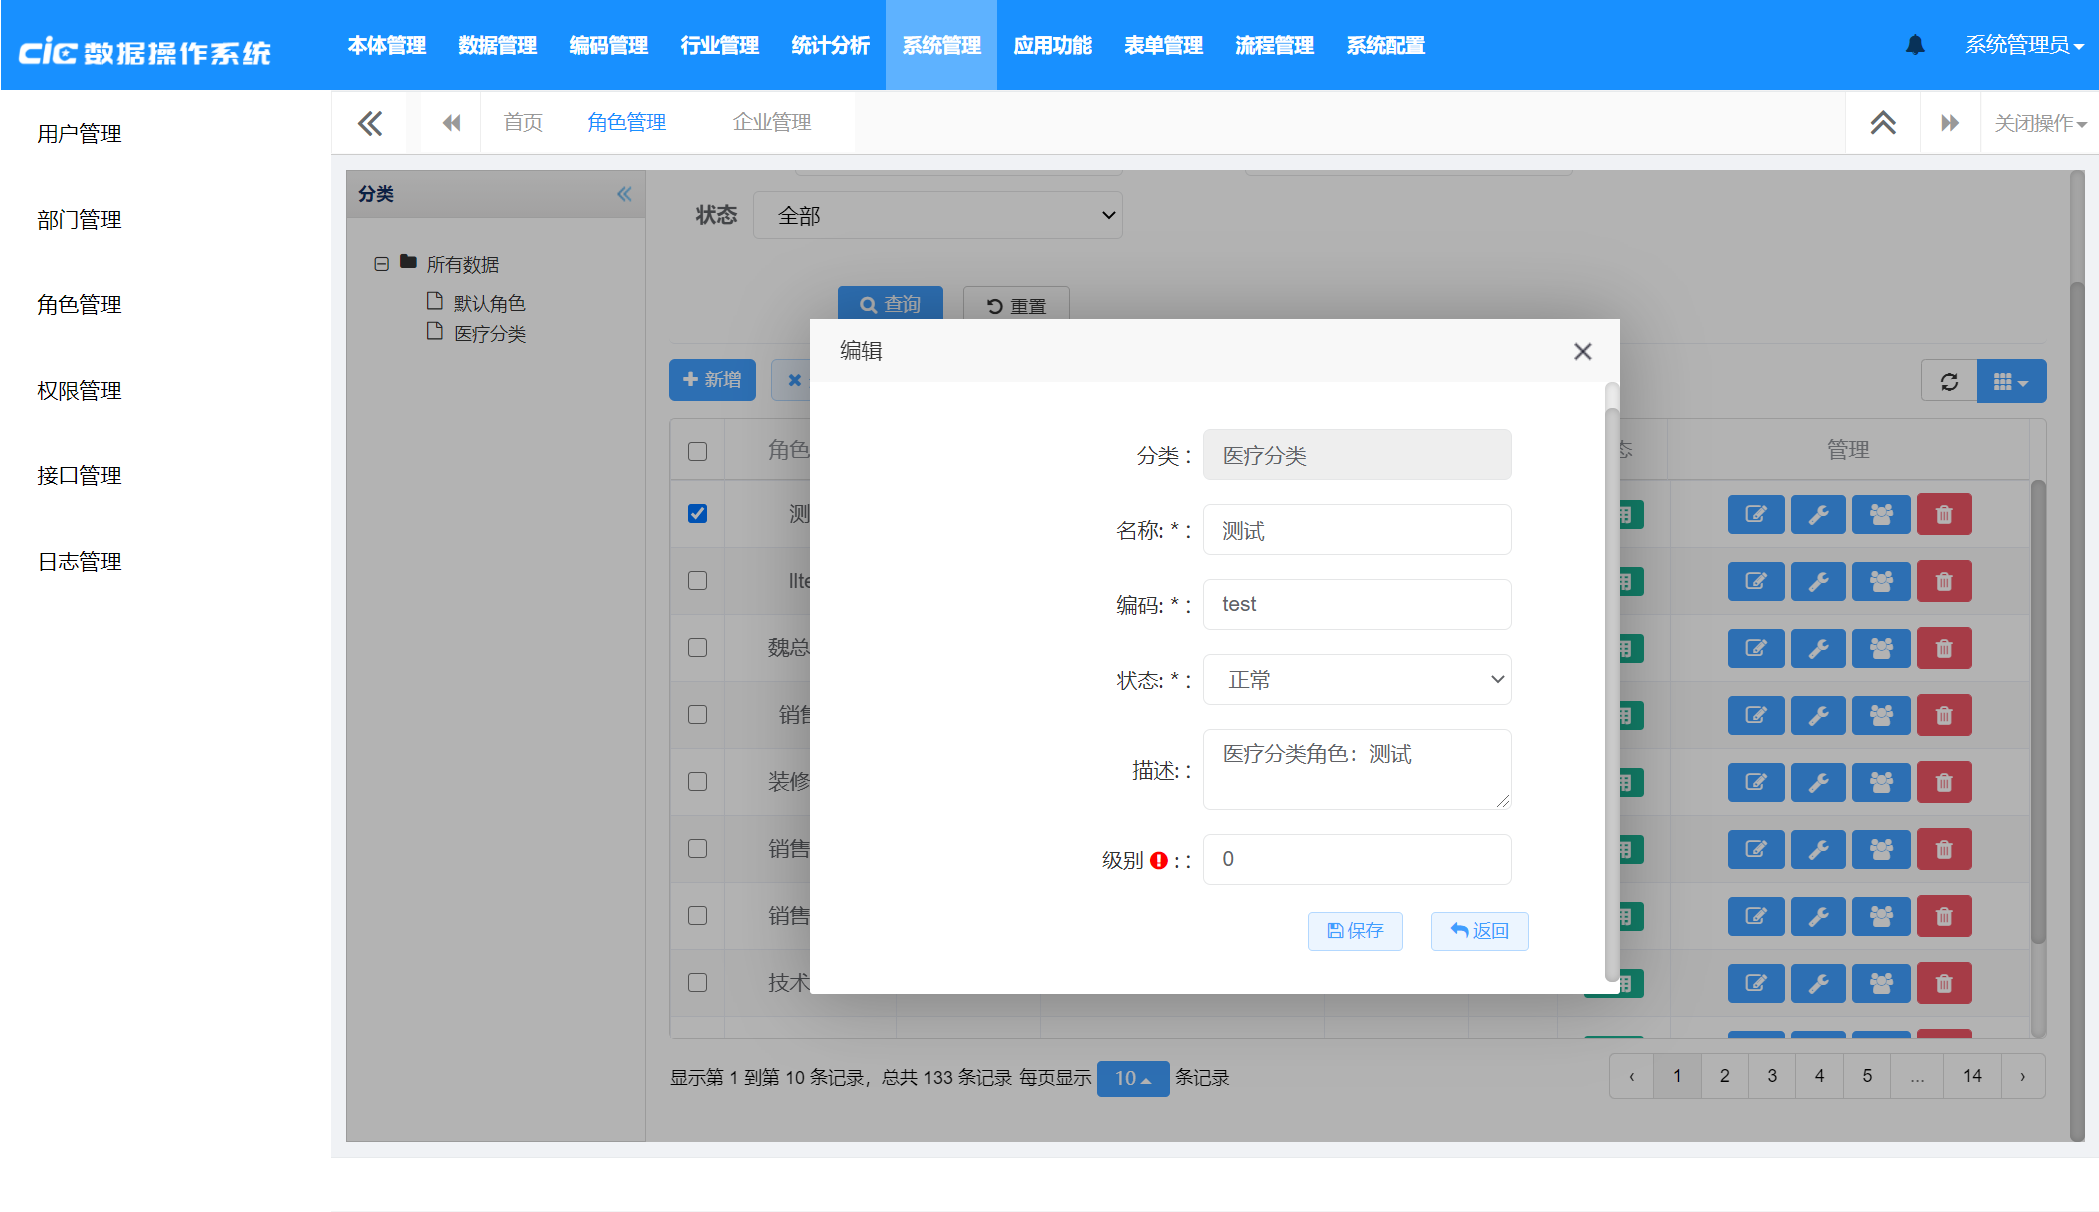Open the 状态 正常 dropdown in dialog
Viewport: 2099px width, 1212px height.
[x=1356, y=679]
